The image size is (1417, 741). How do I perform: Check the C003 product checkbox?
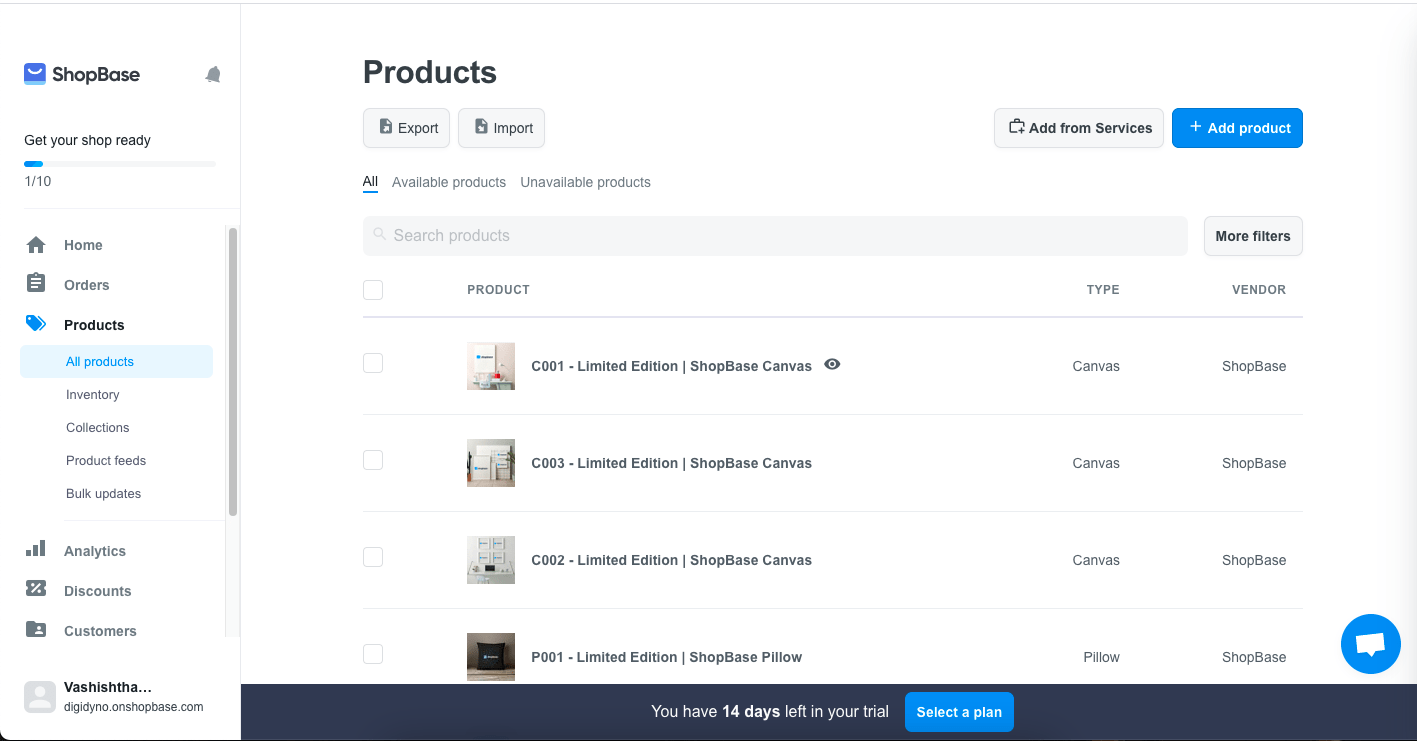tap(373, 460)
